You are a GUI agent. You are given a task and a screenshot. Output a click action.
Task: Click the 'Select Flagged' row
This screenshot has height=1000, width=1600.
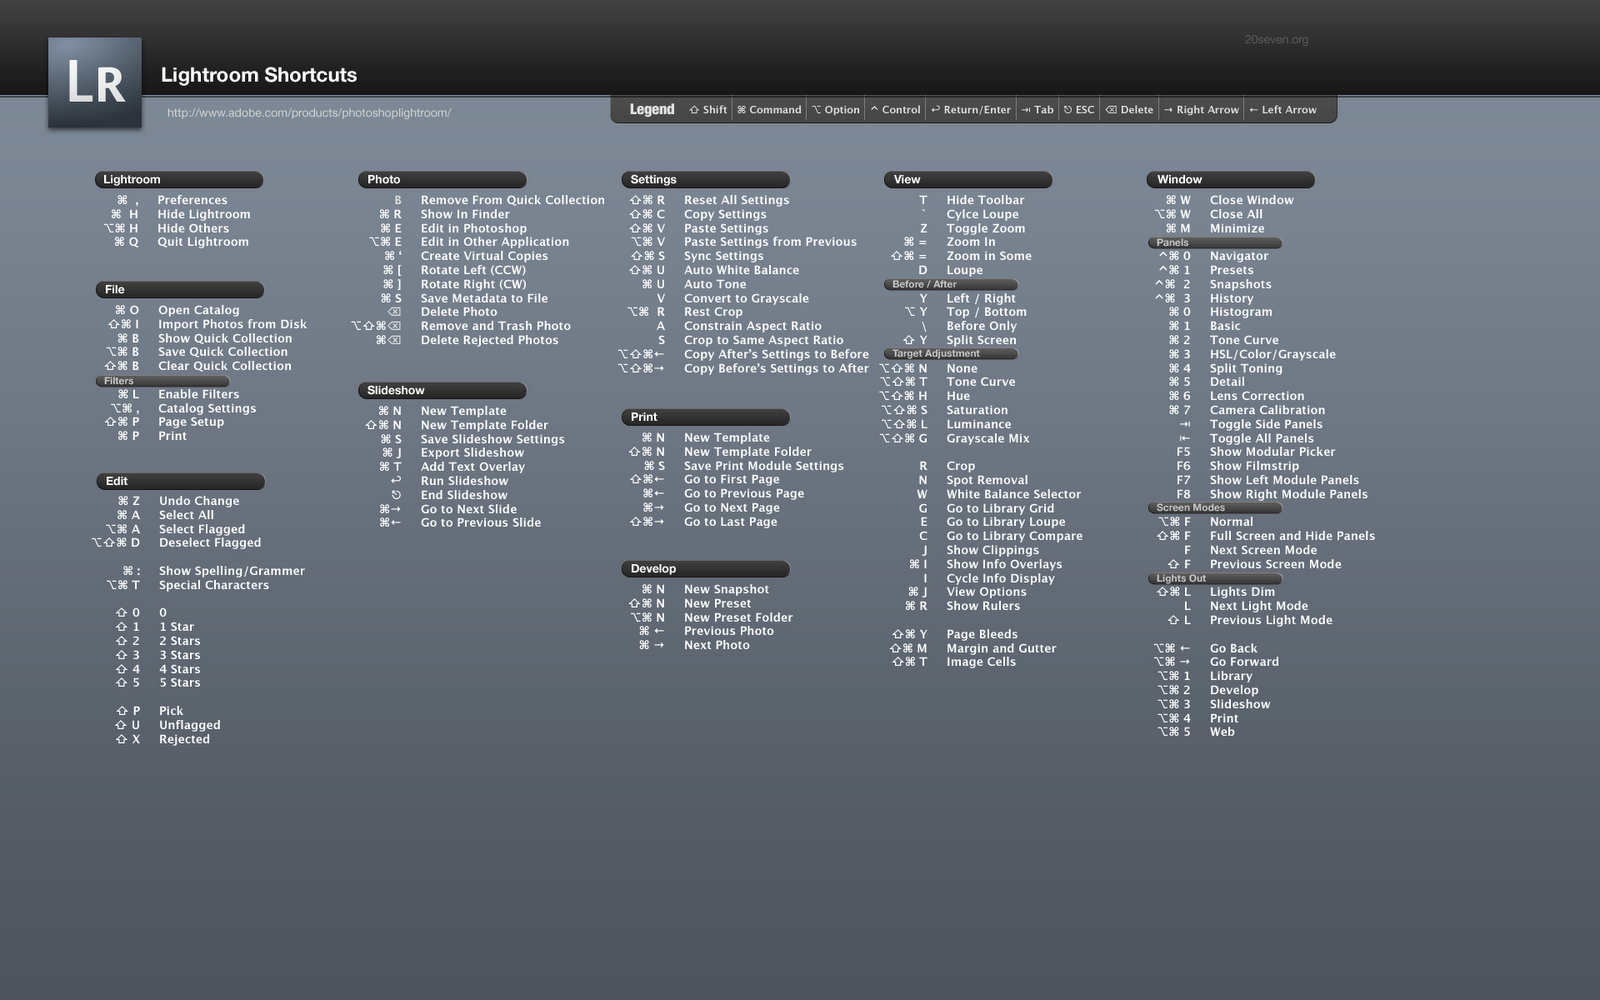click(175, 529)
